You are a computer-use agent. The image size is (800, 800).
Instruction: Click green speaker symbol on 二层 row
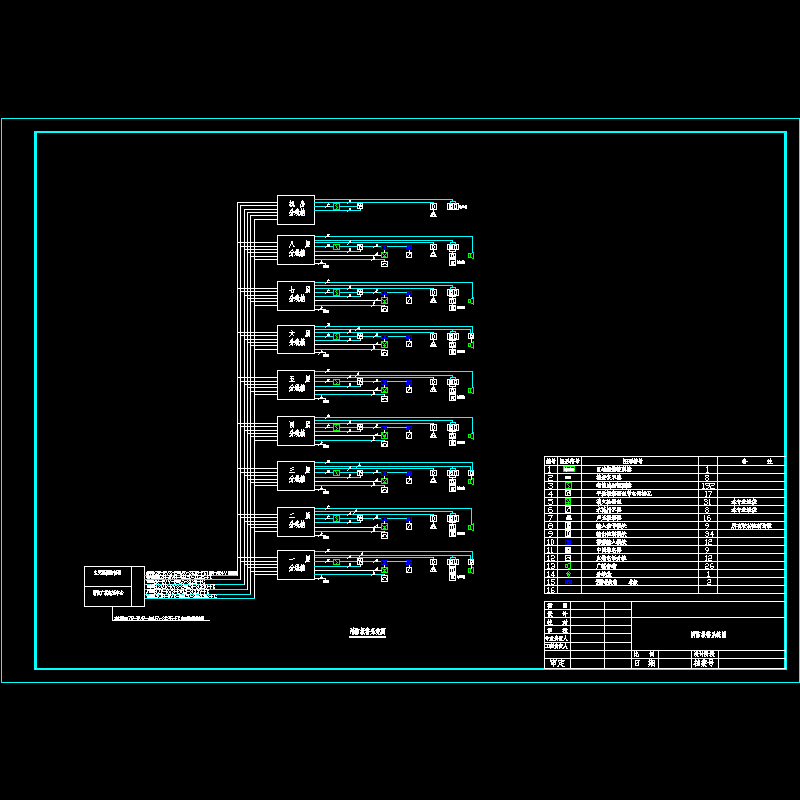(x=471, y=527)
